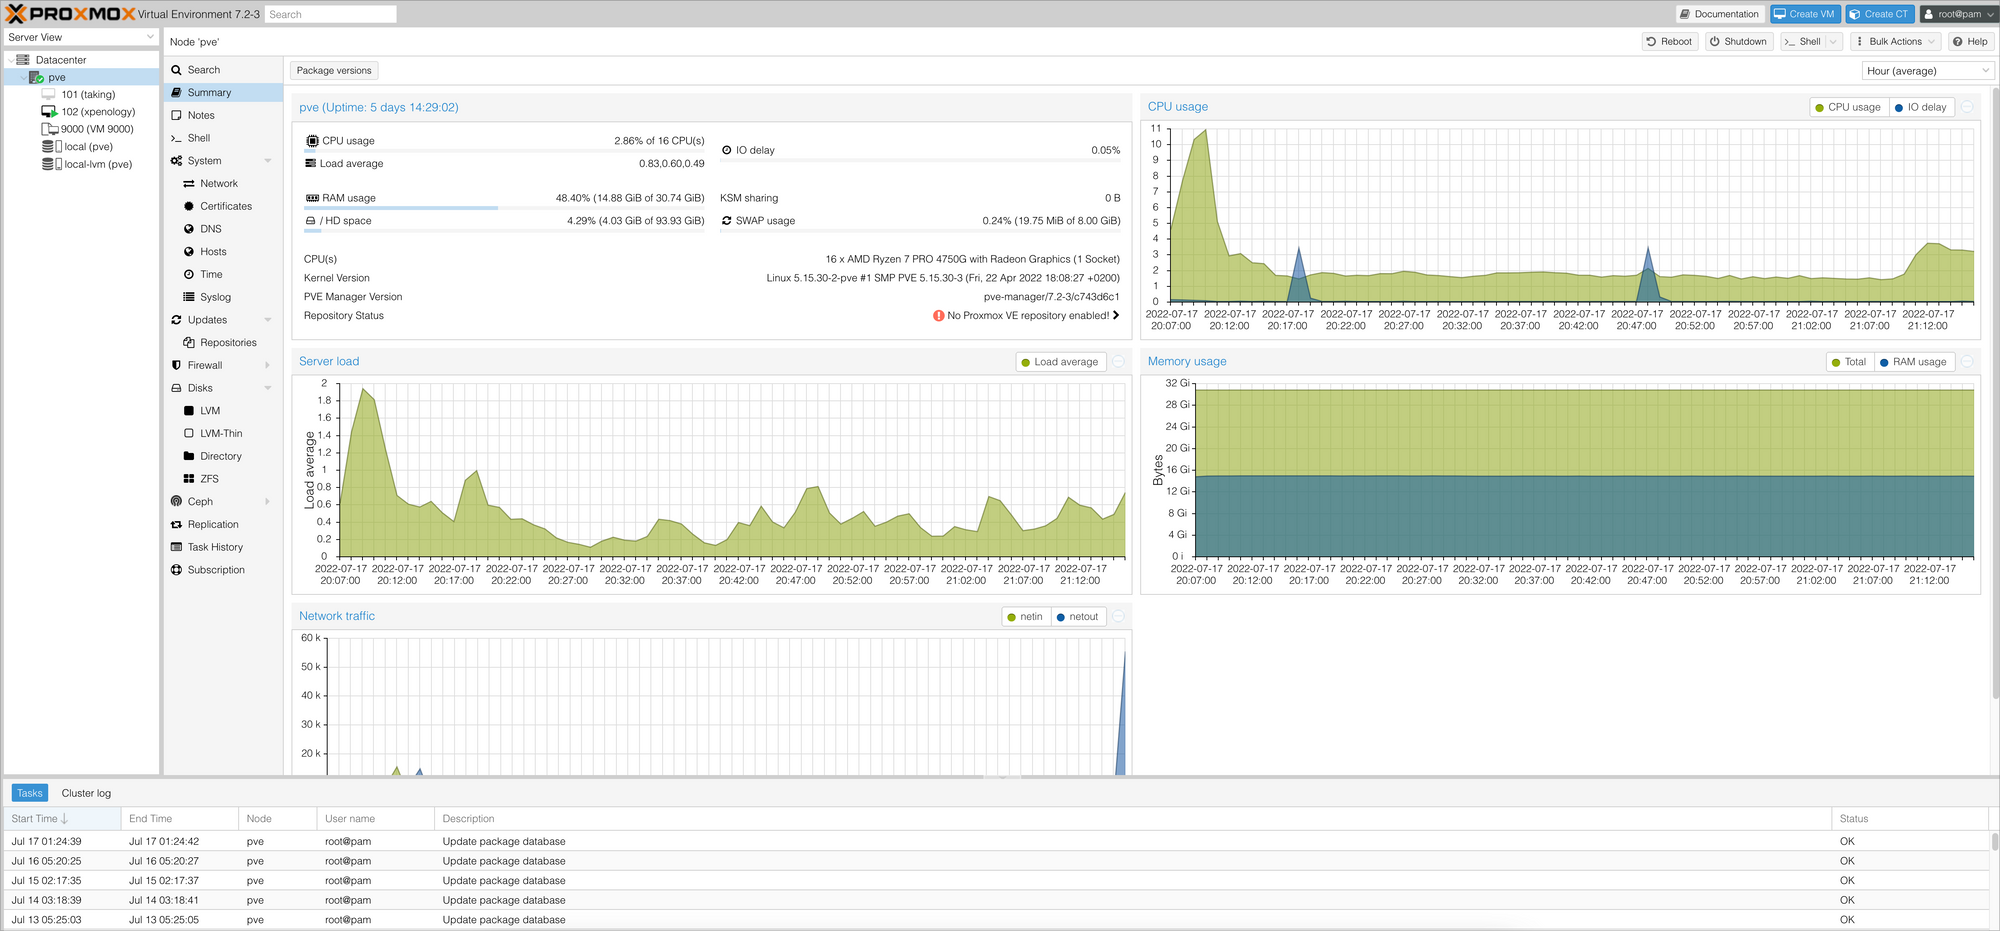Switch to the Cluster log tab
The width and height of the screenshot is (2000, 931).
click(x=86, y=793)
